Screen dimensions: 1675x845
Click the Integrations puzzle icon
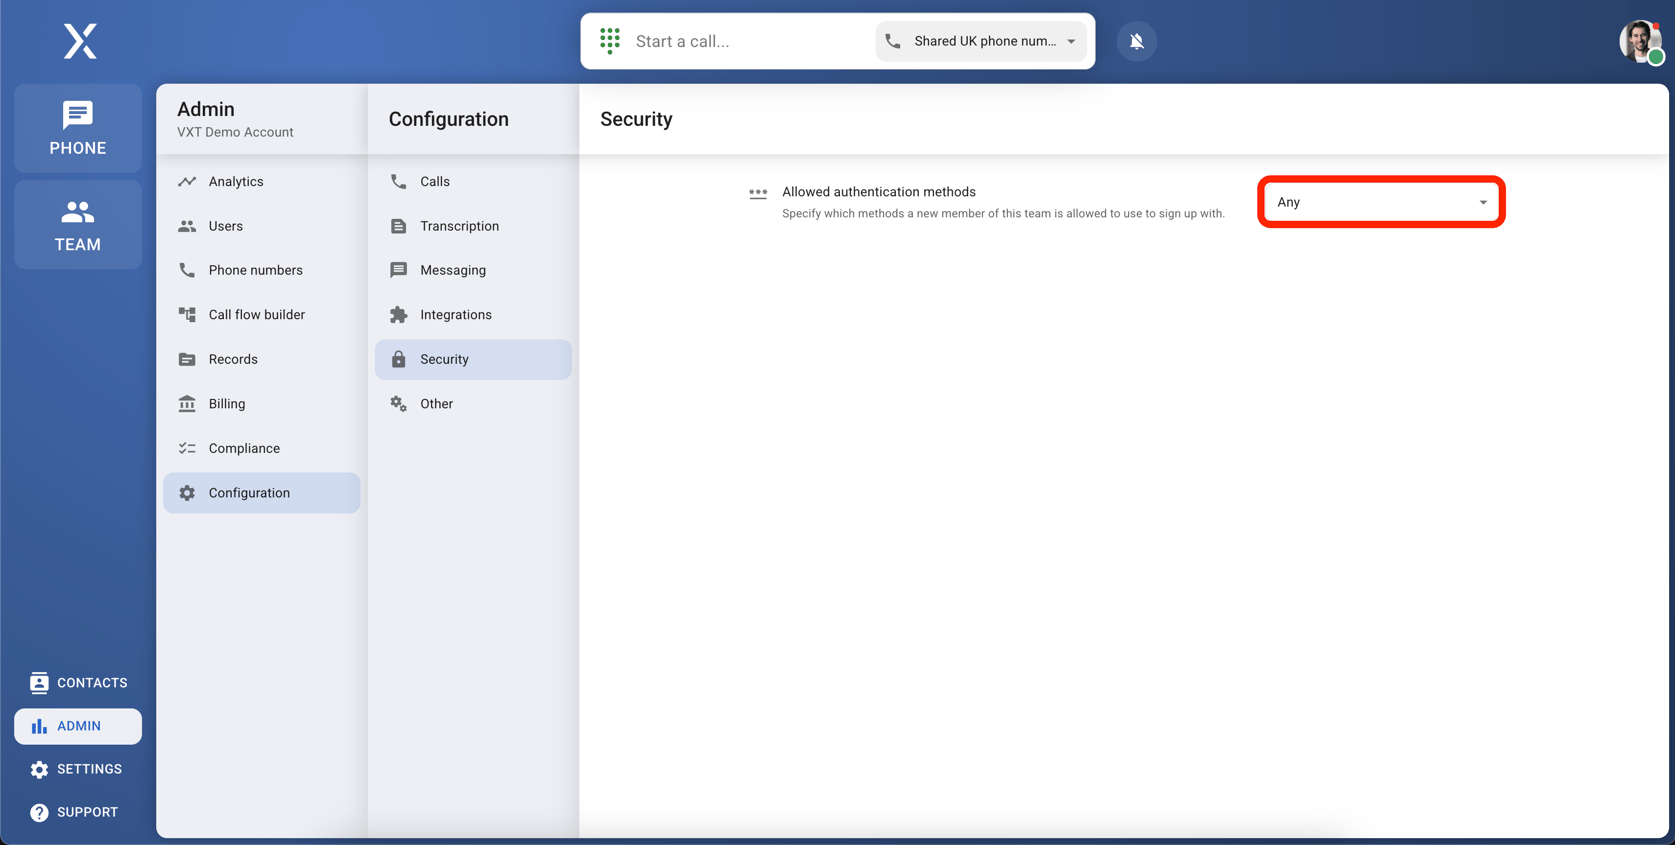(x=398, y=315)
